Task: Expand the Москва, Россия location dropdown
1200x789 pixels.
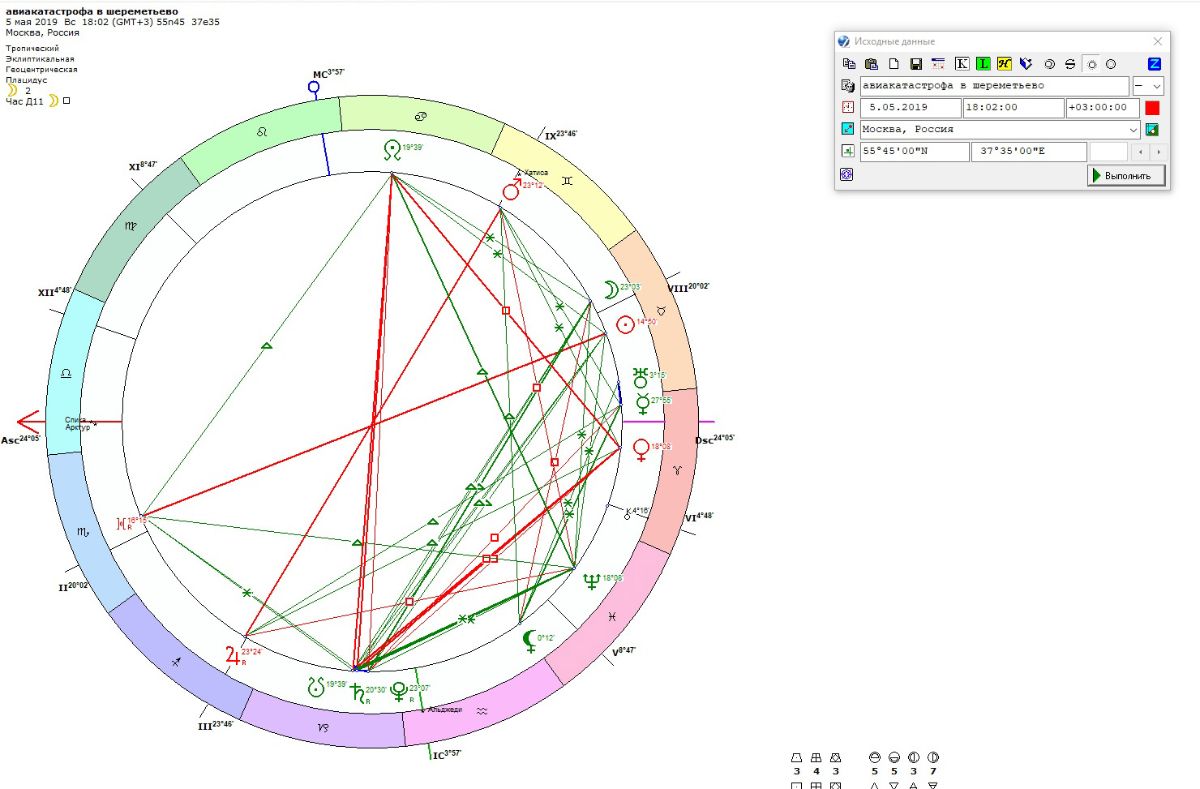Action: [1132, 129]
